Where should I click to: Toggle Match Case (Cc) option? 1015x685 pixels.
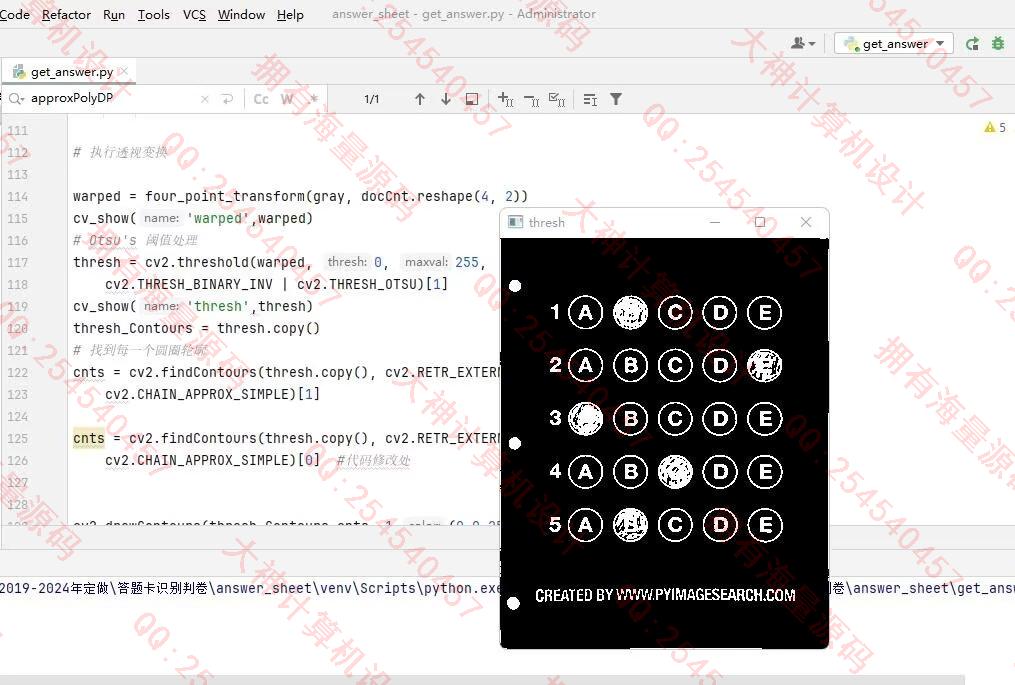tap(261, 99)
